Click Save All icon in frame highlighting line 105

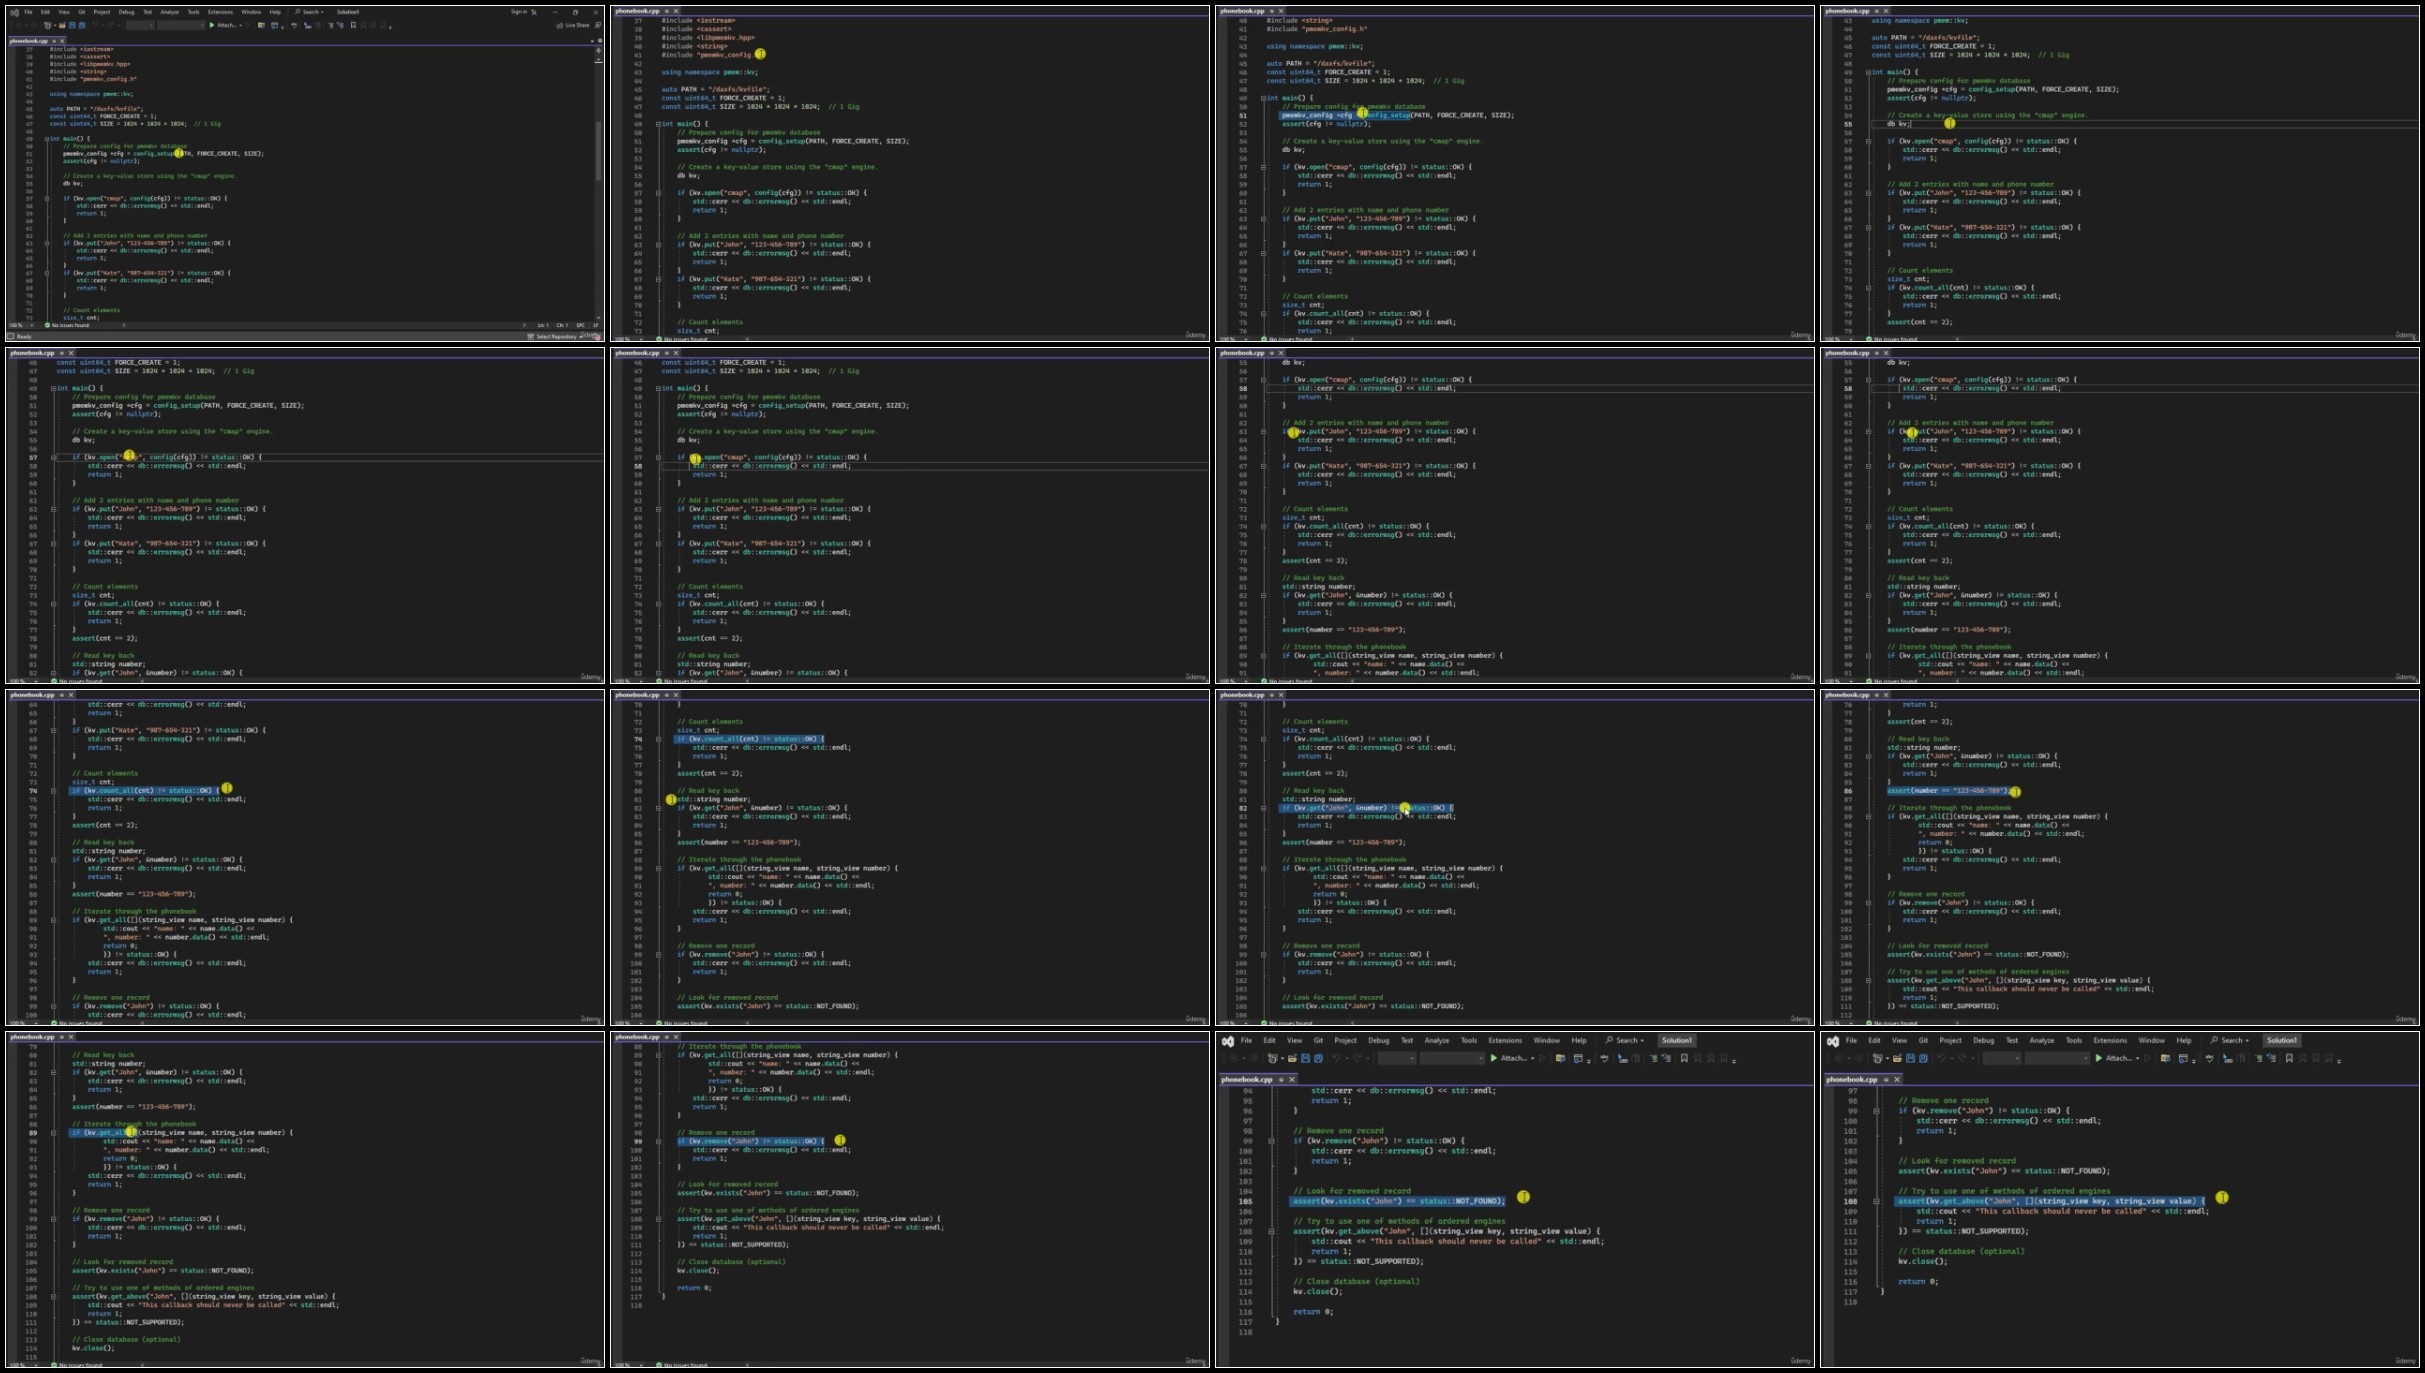(1318, 1058)
